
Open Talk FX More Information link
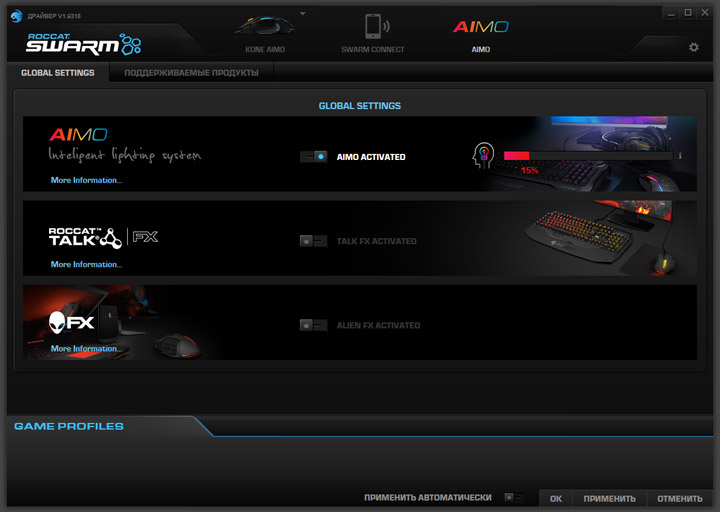86,264
